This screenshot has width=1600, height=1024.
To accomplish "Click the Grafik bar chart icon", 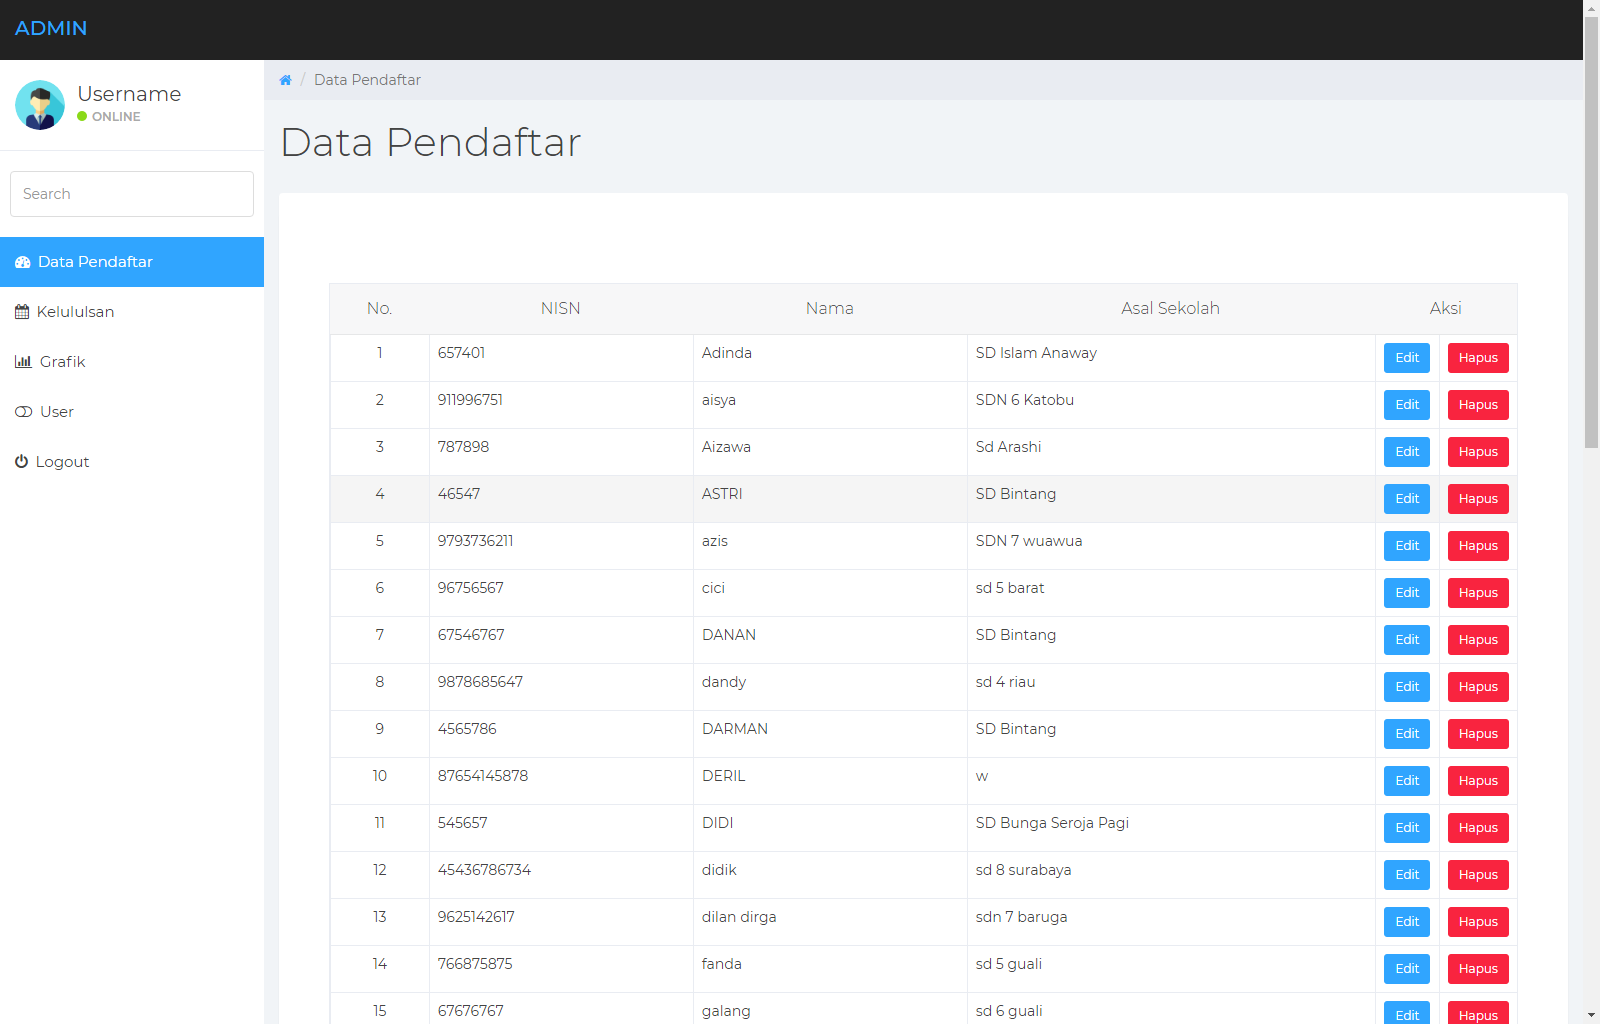I will [x=23, y=362].
